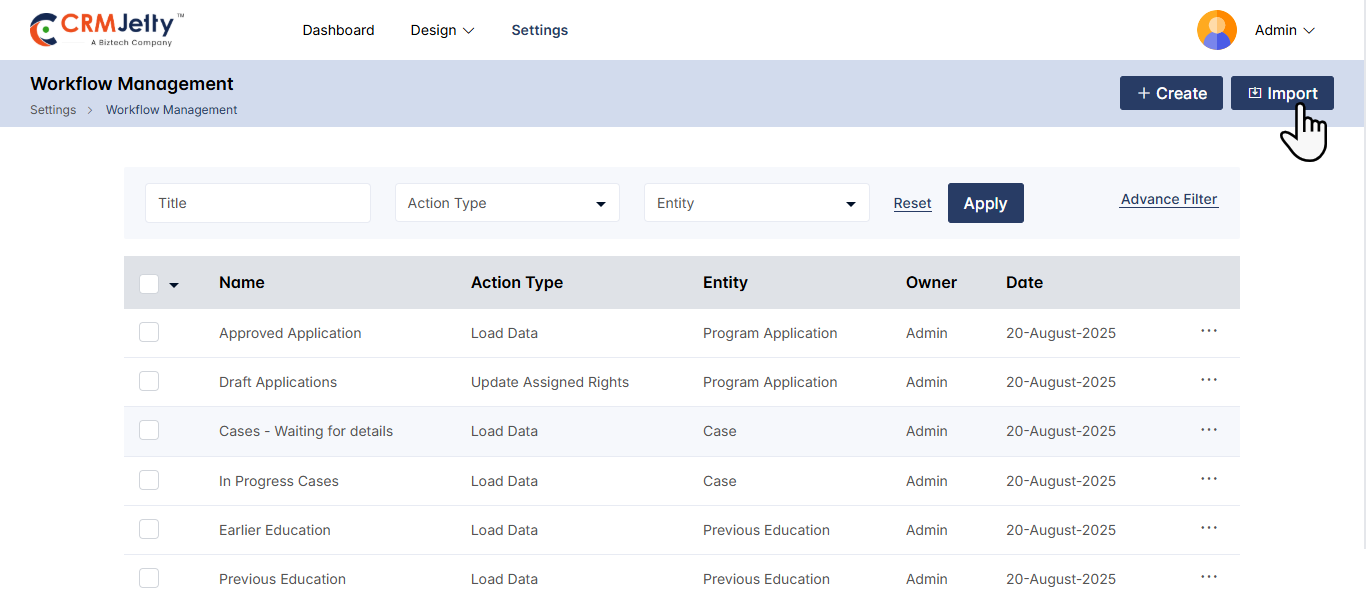Tick the Approved Application checkbox
The height and width of the screenshot is (599, 1366).
pos(149,332)
